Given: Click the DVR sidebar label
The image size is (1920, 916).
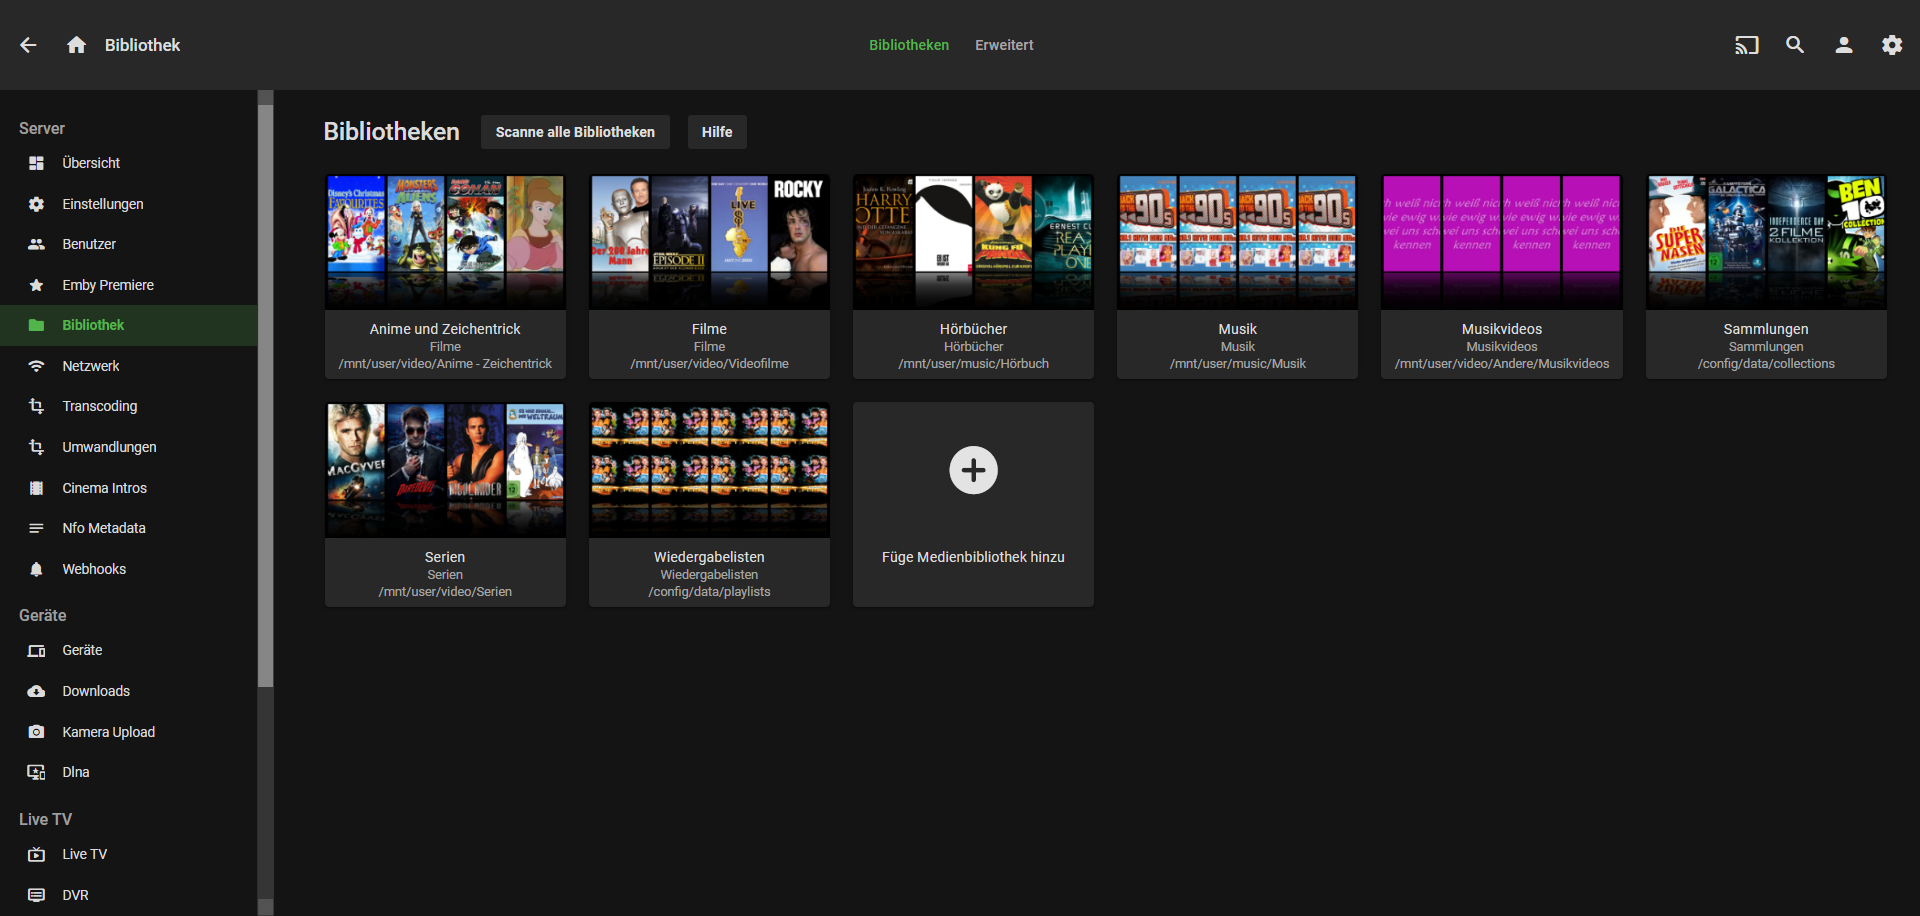Looking at the screenshot, I should point(75,895).
